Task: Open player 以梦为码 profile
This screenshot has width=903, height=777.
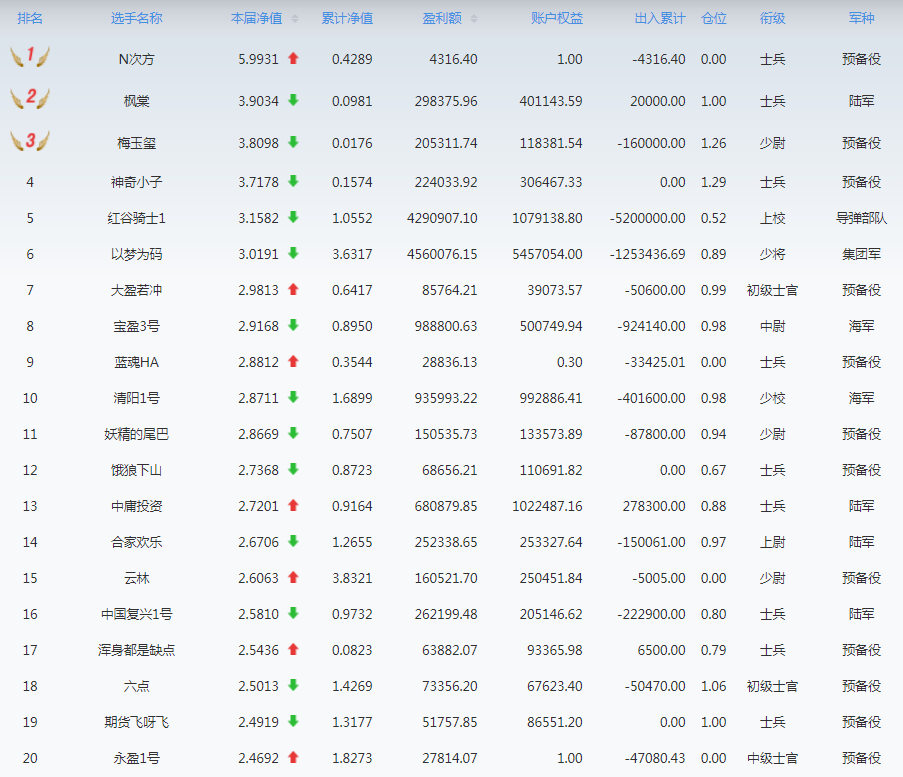Action: pos(136,254)
